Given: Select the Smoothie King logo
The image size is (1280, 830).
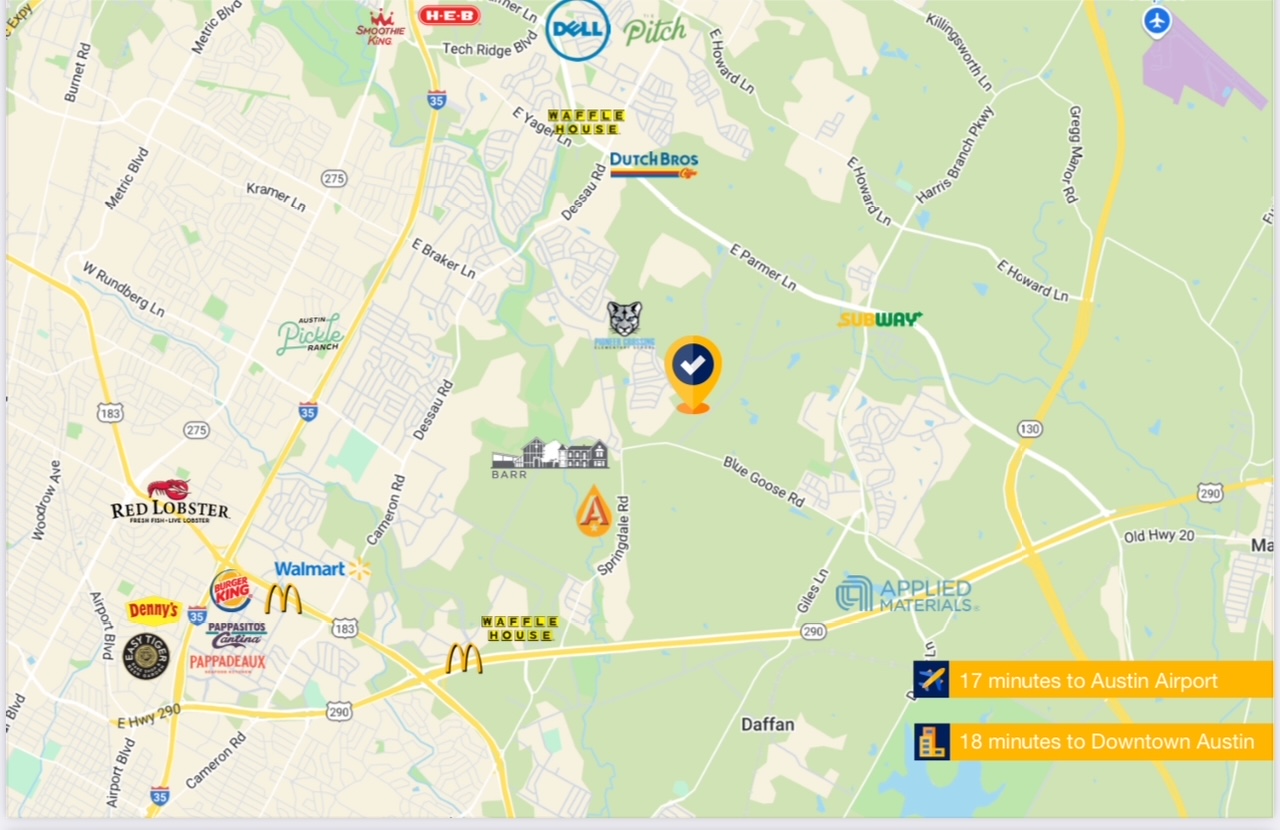Looking at the screenshot, I should 381,28.
